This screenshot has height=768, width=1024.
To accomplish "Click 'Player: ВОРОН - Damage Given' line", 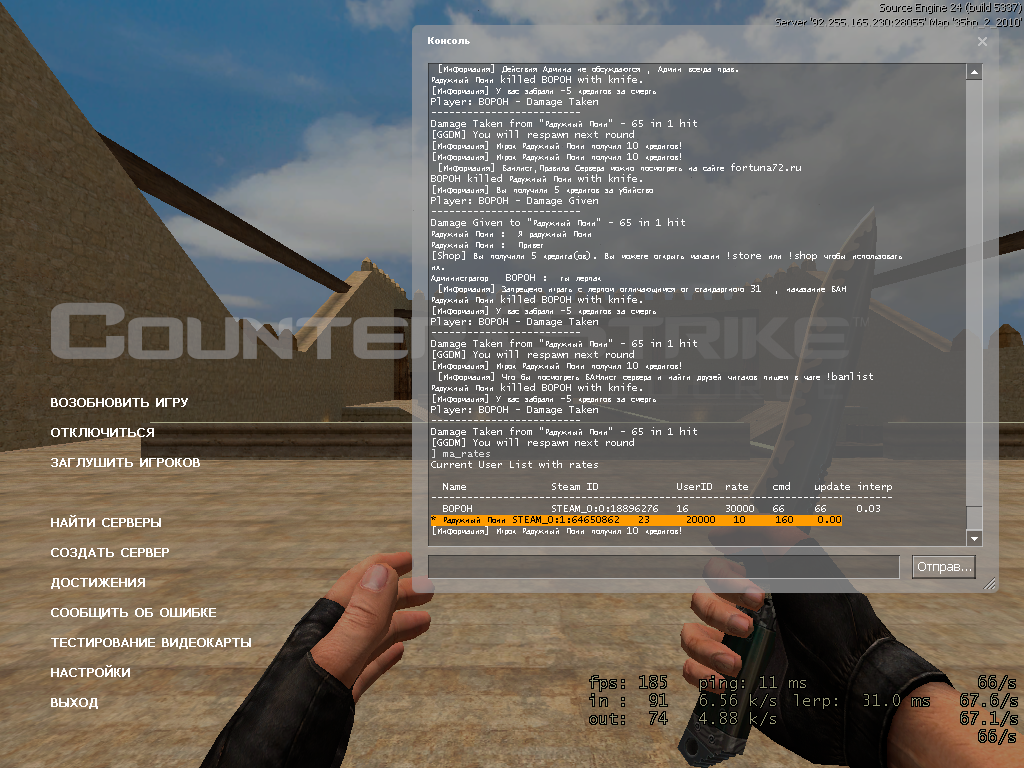I will click(514, 201).
